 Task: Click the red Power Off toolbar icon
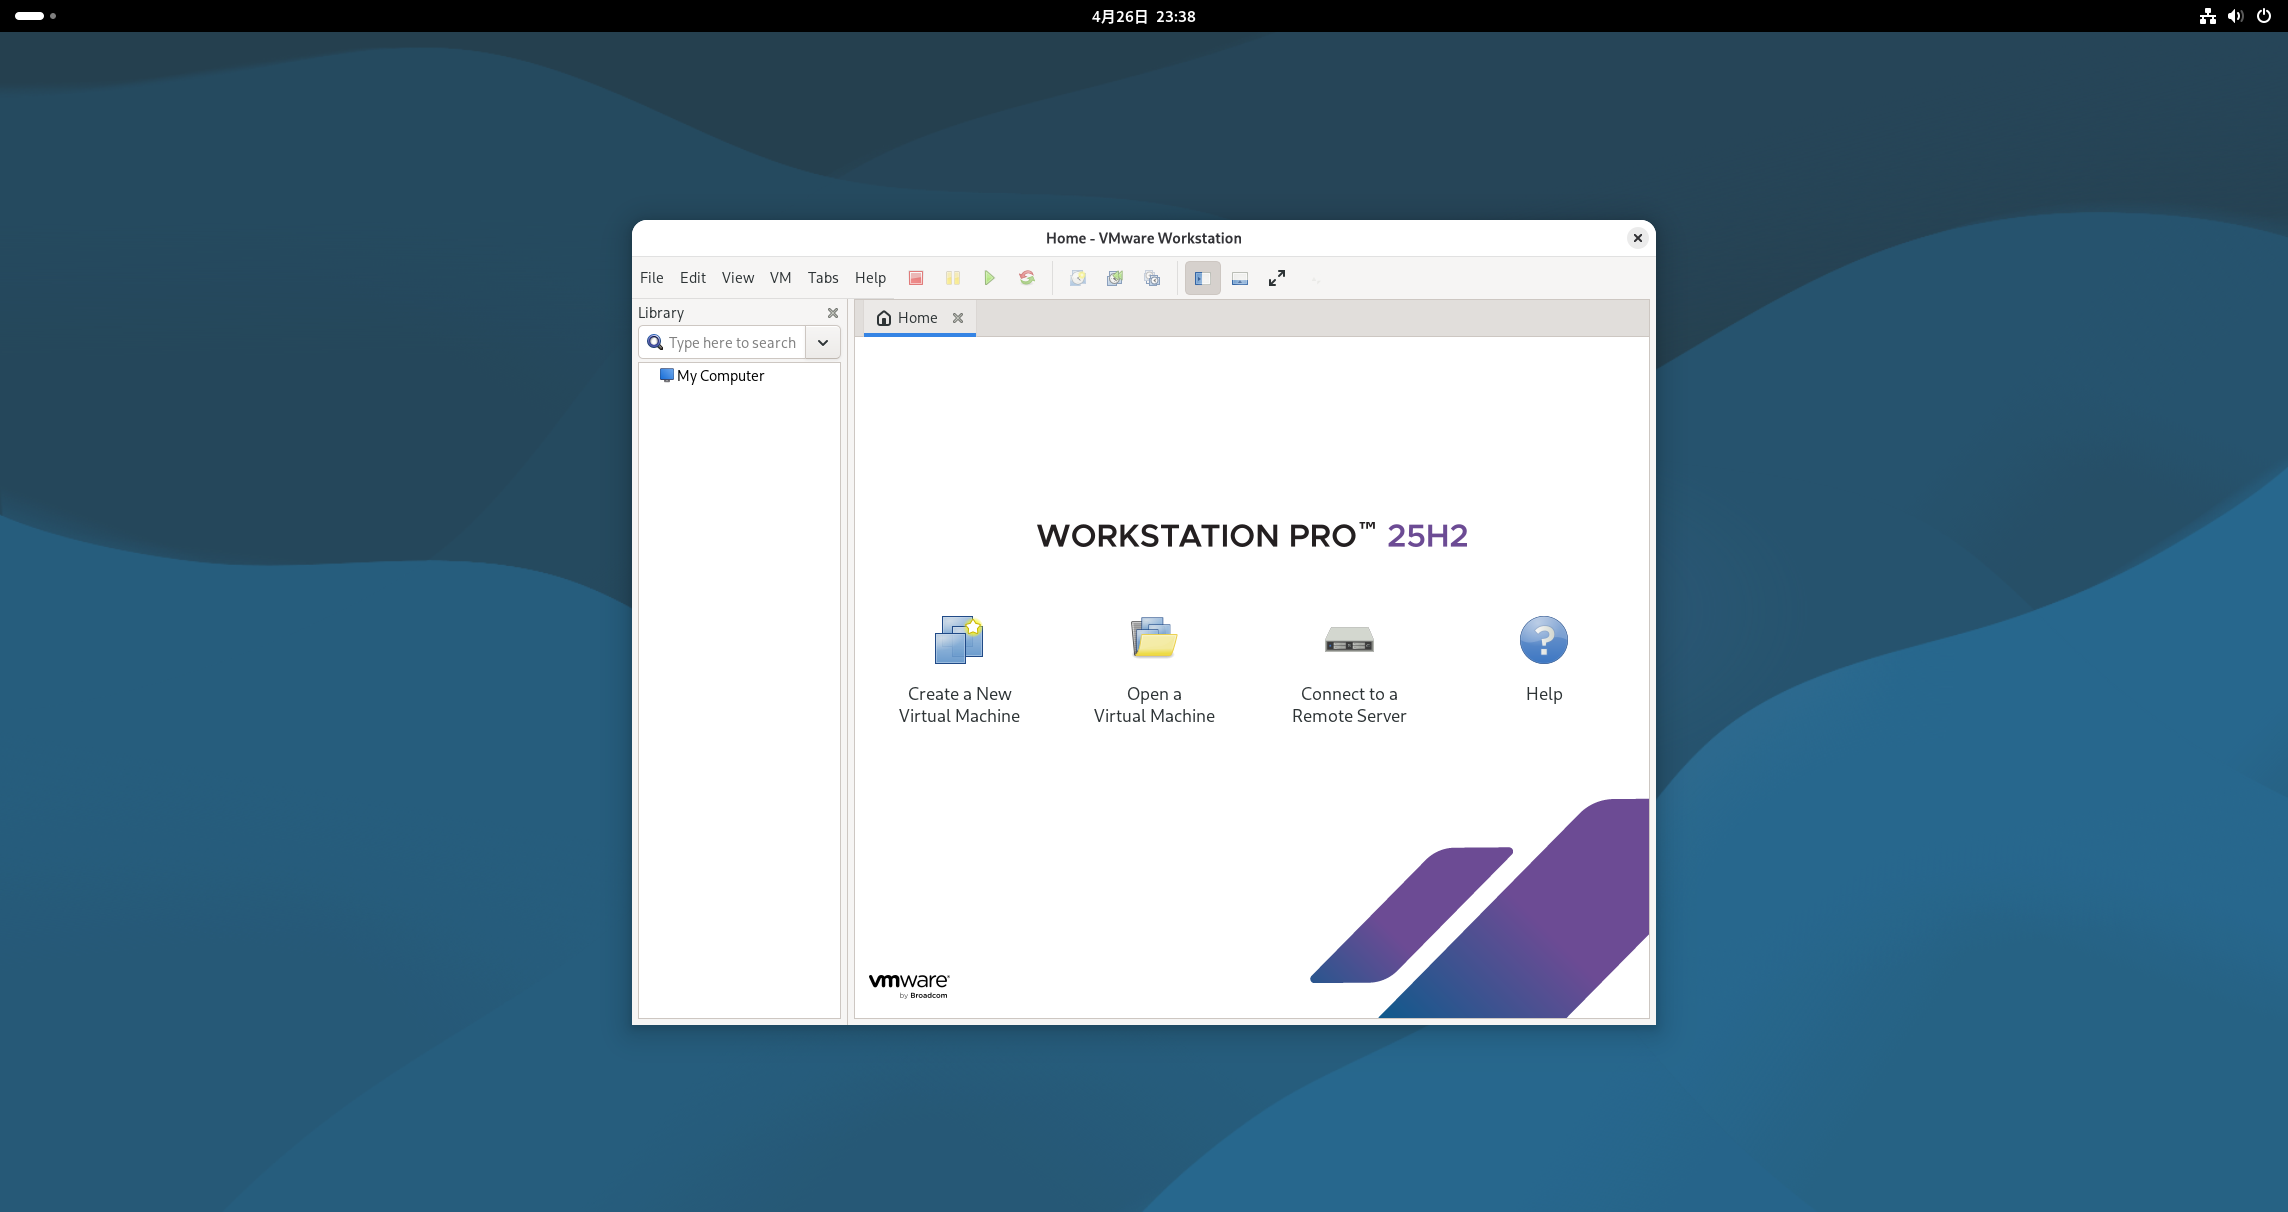[x=915, y=278]
